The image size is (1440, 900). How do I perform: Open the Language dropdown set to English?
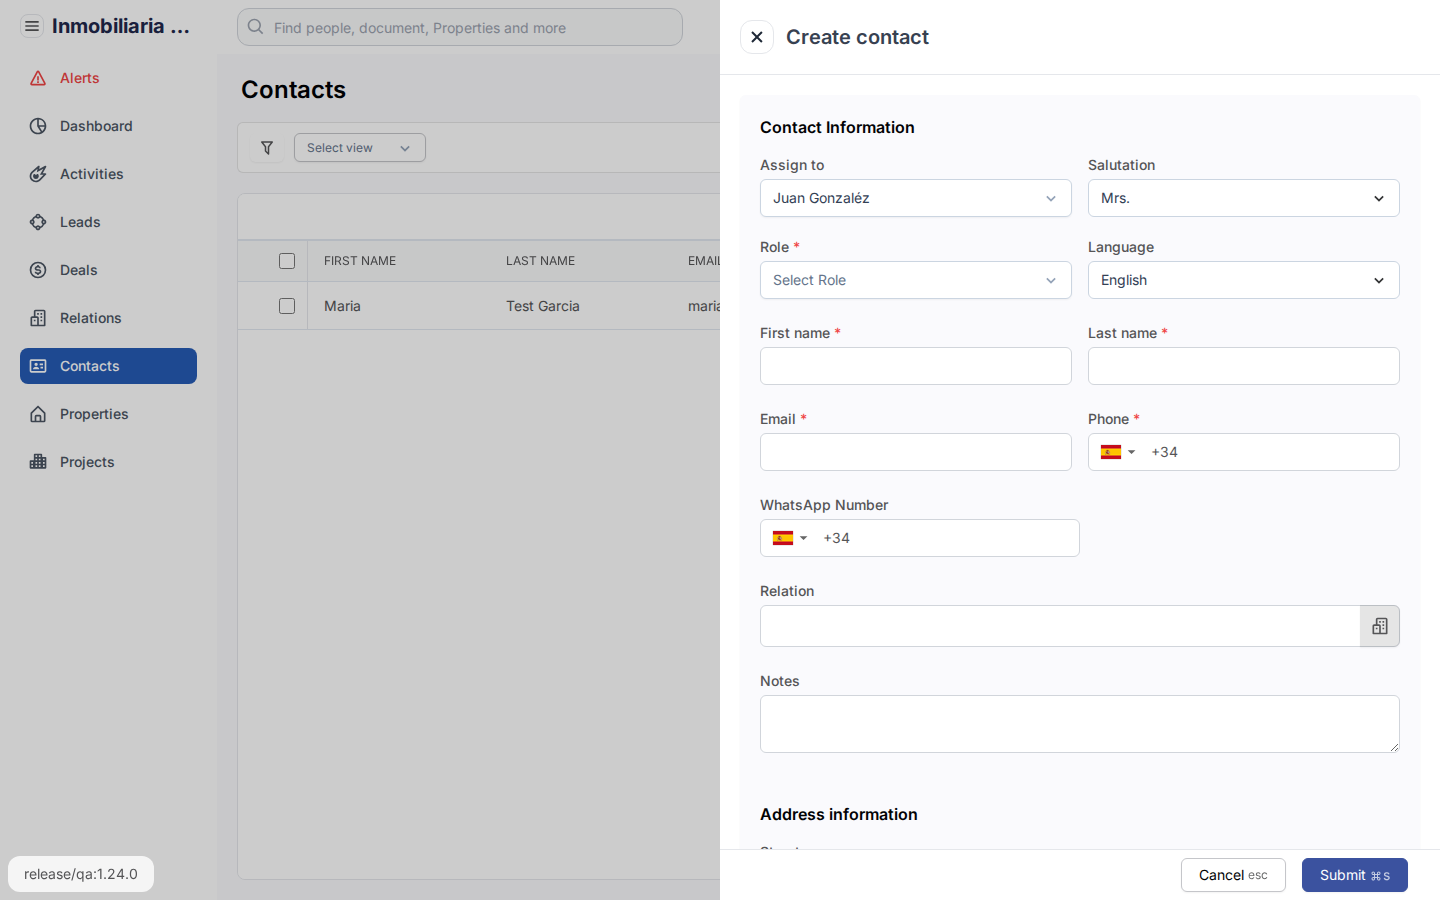pos(1243,280)
